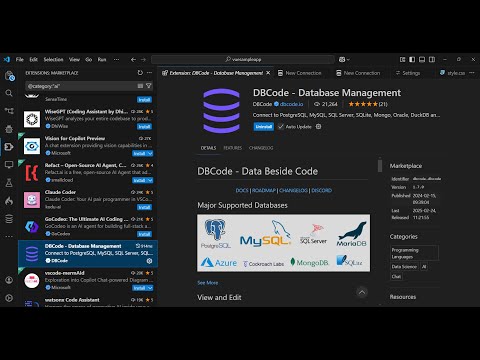Viewport: 480px width, 360px height.
Task: Open the DBCode database icon in activity bar
Action: [x=9, y=219]
